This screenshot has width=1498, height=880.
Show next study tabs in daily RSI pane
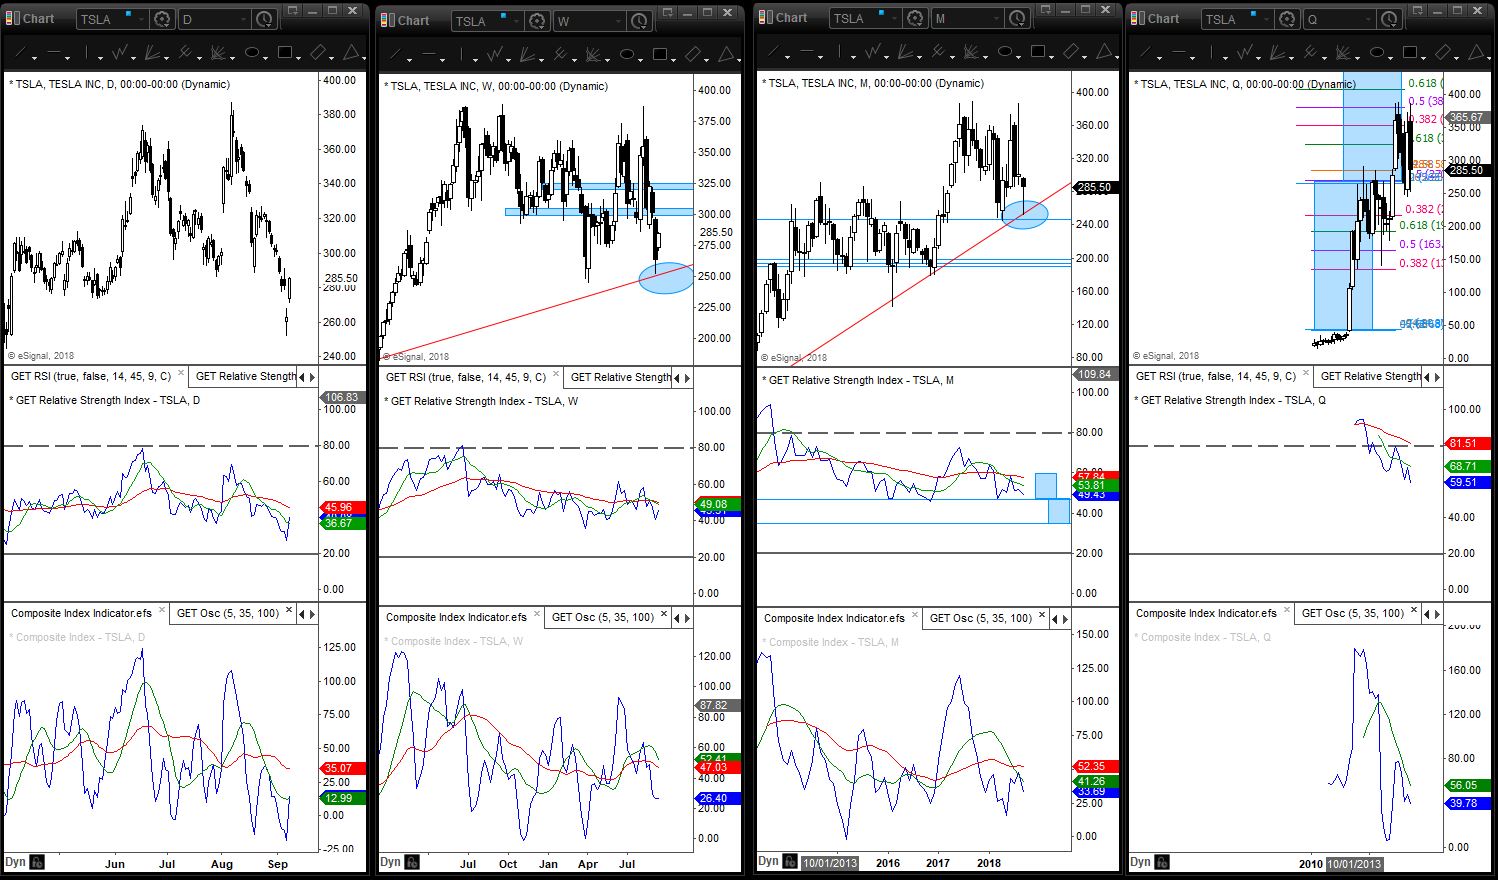point(313,377)
